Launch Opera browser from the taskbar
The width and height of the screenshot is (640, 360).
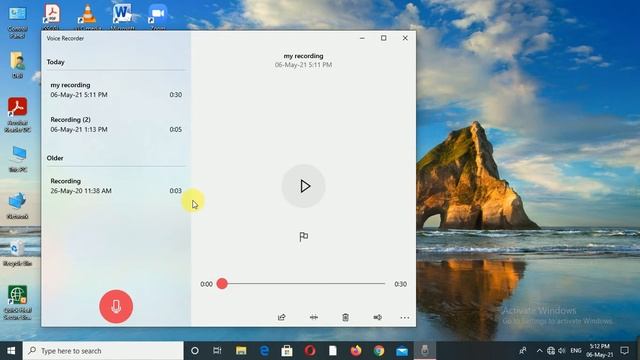[310, 351]
